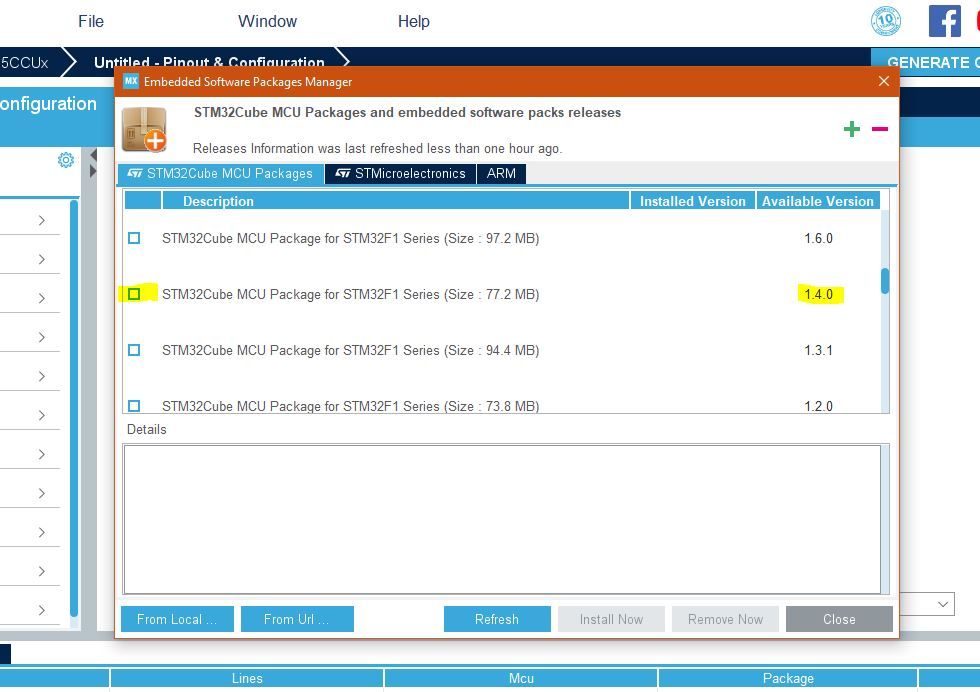This screenshot has width=980, height=692.
Task: Enable the checkbox for the 94.4 MB package
Action: pos(134,350)
